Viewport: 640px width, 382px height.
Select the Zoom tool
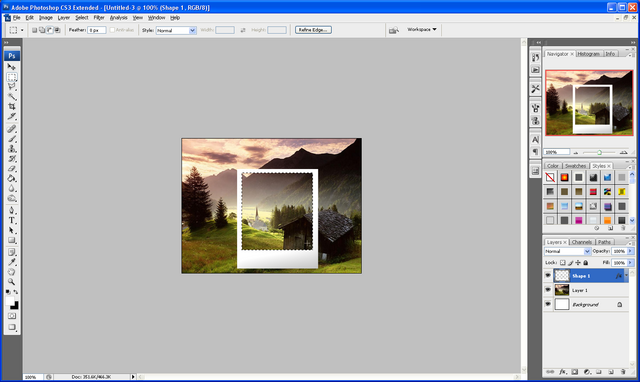pyautogui.click(x=11, y=282)
